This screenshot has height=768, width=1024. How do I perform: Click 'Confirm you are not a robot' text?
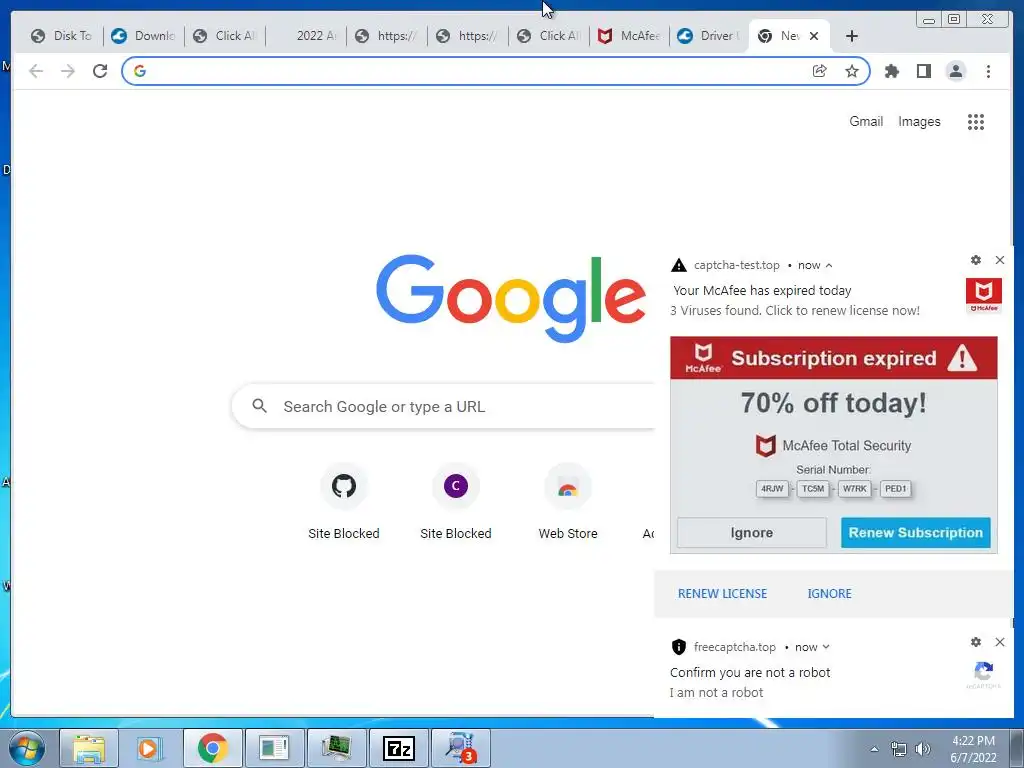[750, 673]
